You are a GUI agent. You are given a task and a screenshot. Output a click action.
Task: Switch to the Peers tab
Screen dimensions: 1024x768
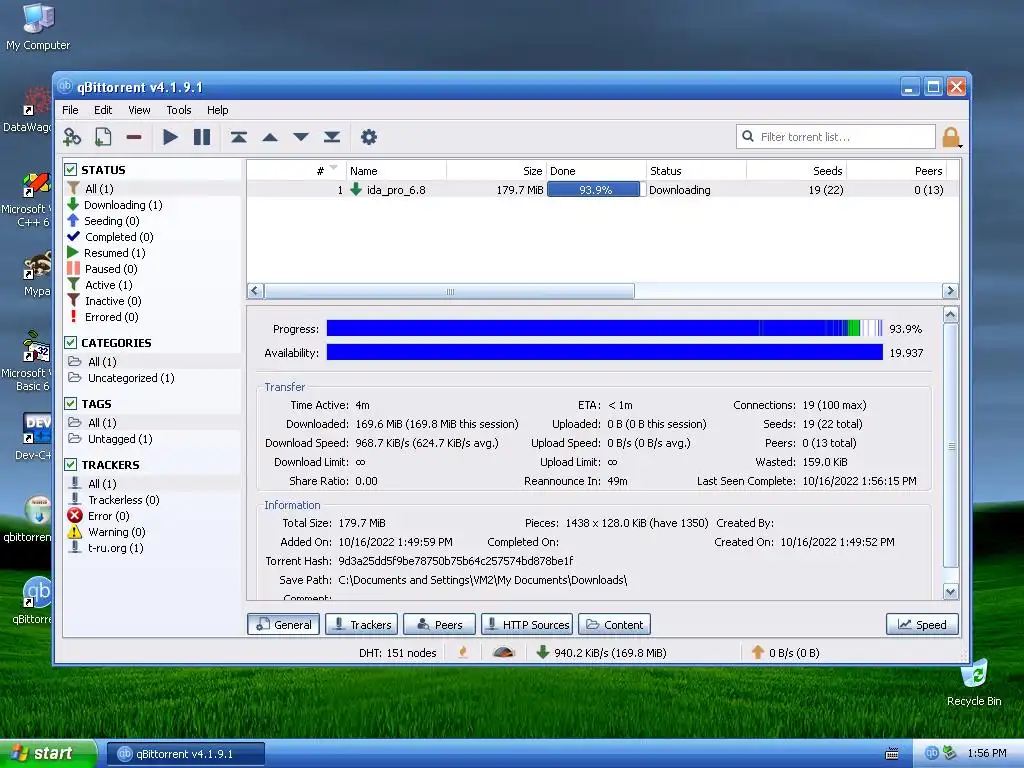(439, 624)
